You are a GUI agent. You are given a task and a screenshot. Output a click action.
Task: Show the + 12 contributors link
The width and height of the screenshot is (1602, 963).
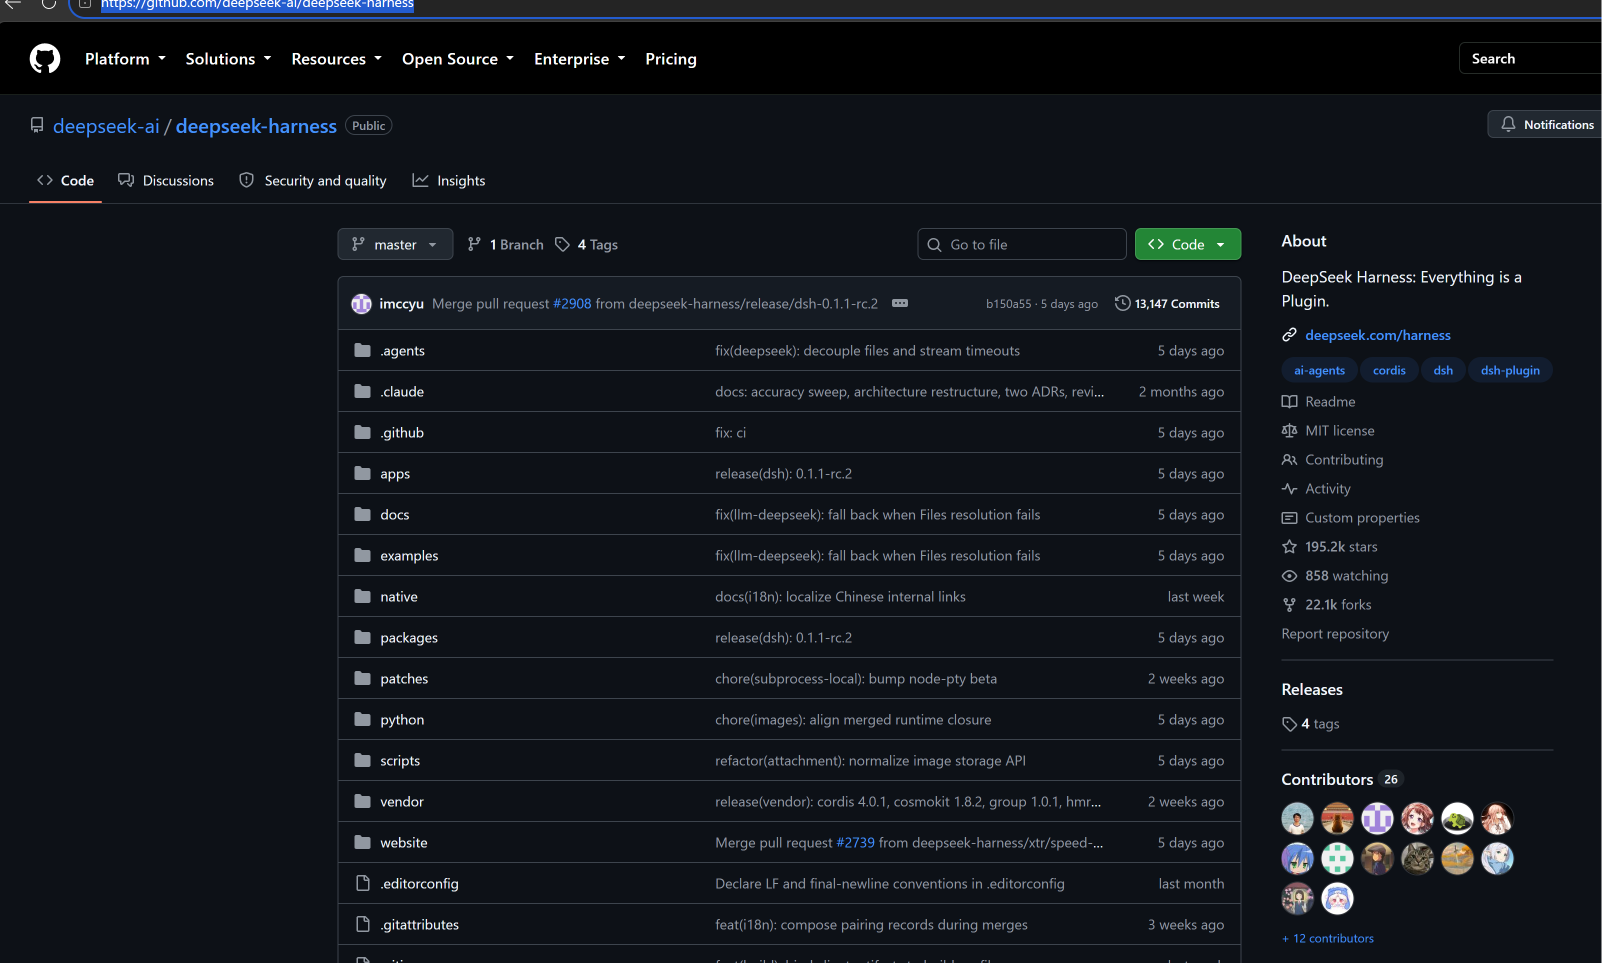point(1328,939)
